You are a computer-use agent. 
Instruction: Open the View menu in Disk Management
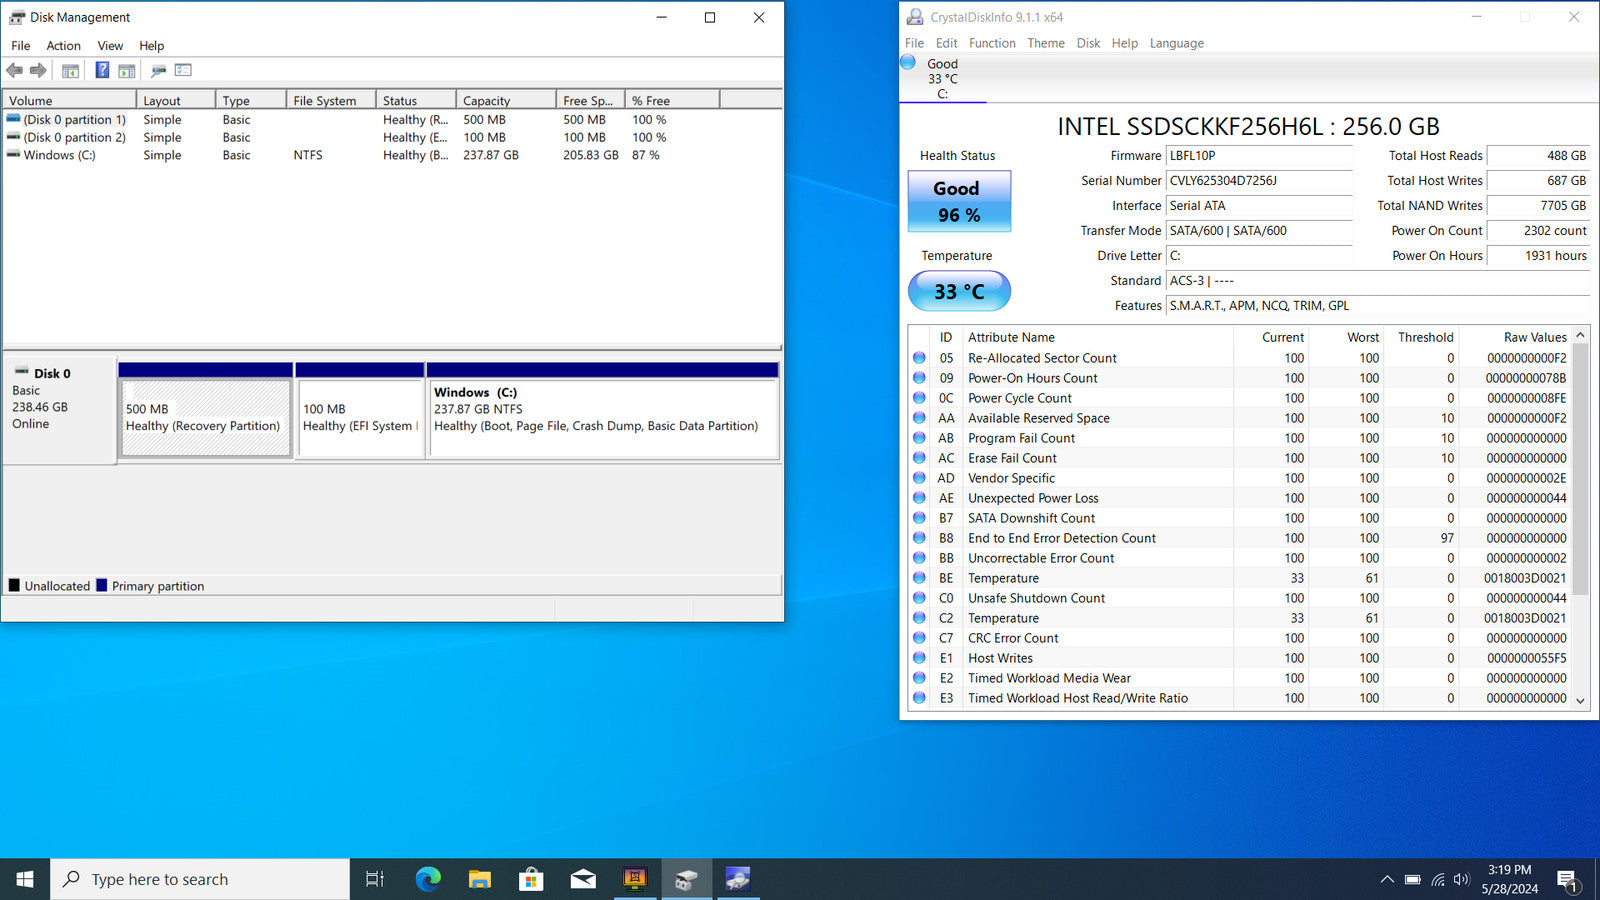point(110,46)
